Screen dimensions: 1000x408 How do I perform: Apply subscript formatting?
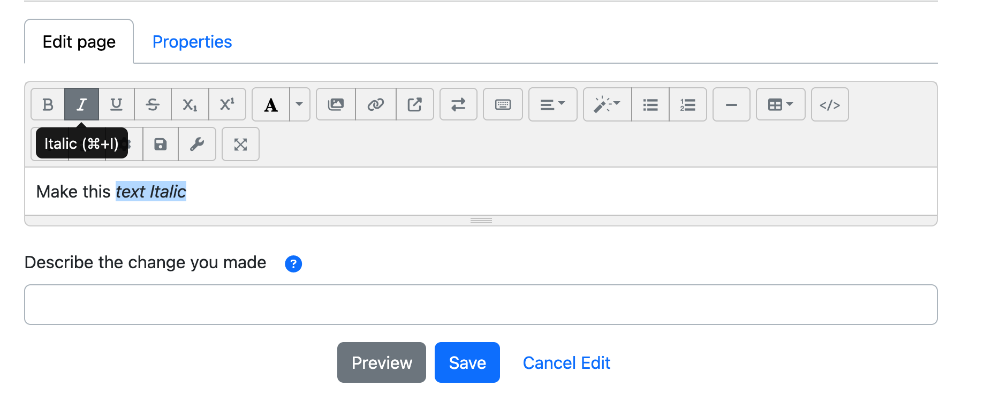[189, 105]
